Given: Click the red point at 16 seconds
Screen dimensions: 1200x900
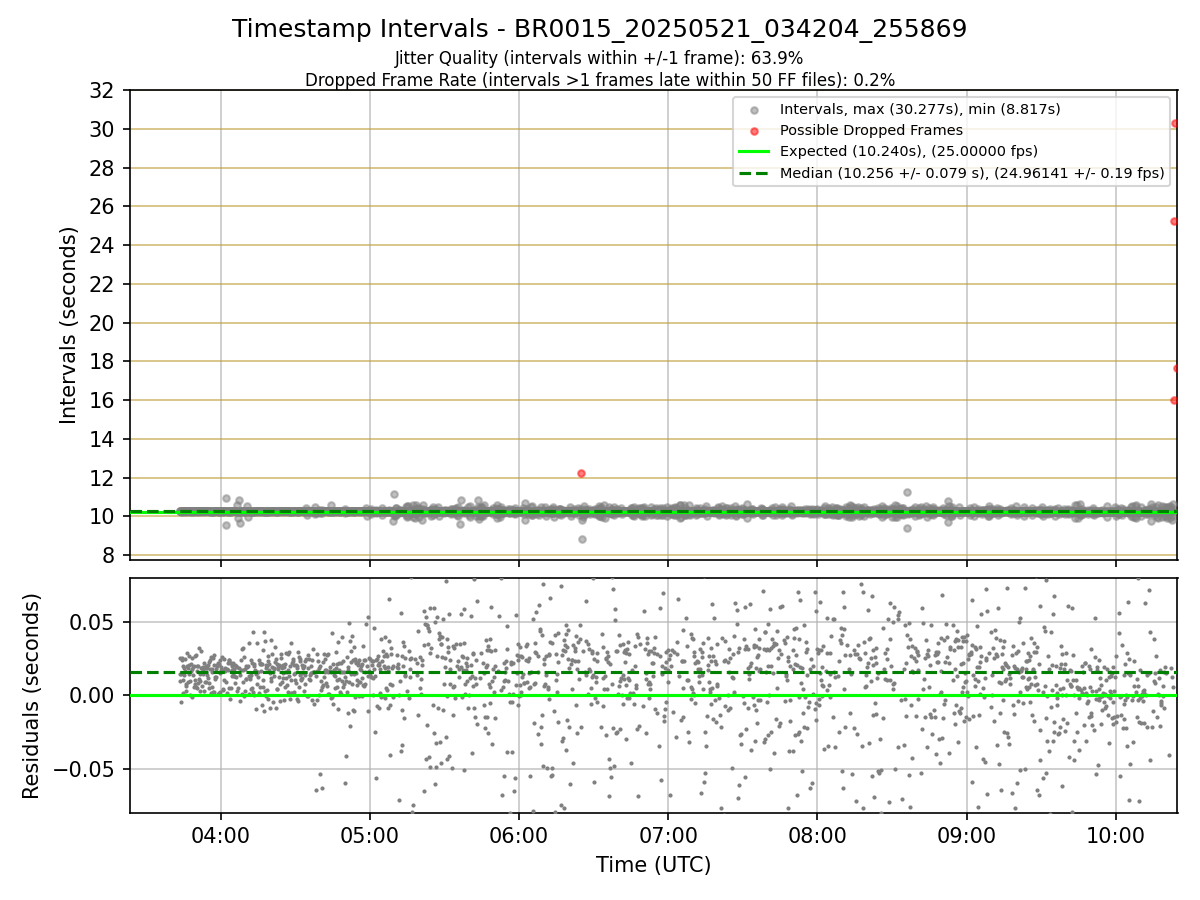Looking at the screenshot, I should pyautogui.click(x=1174, y=400).
